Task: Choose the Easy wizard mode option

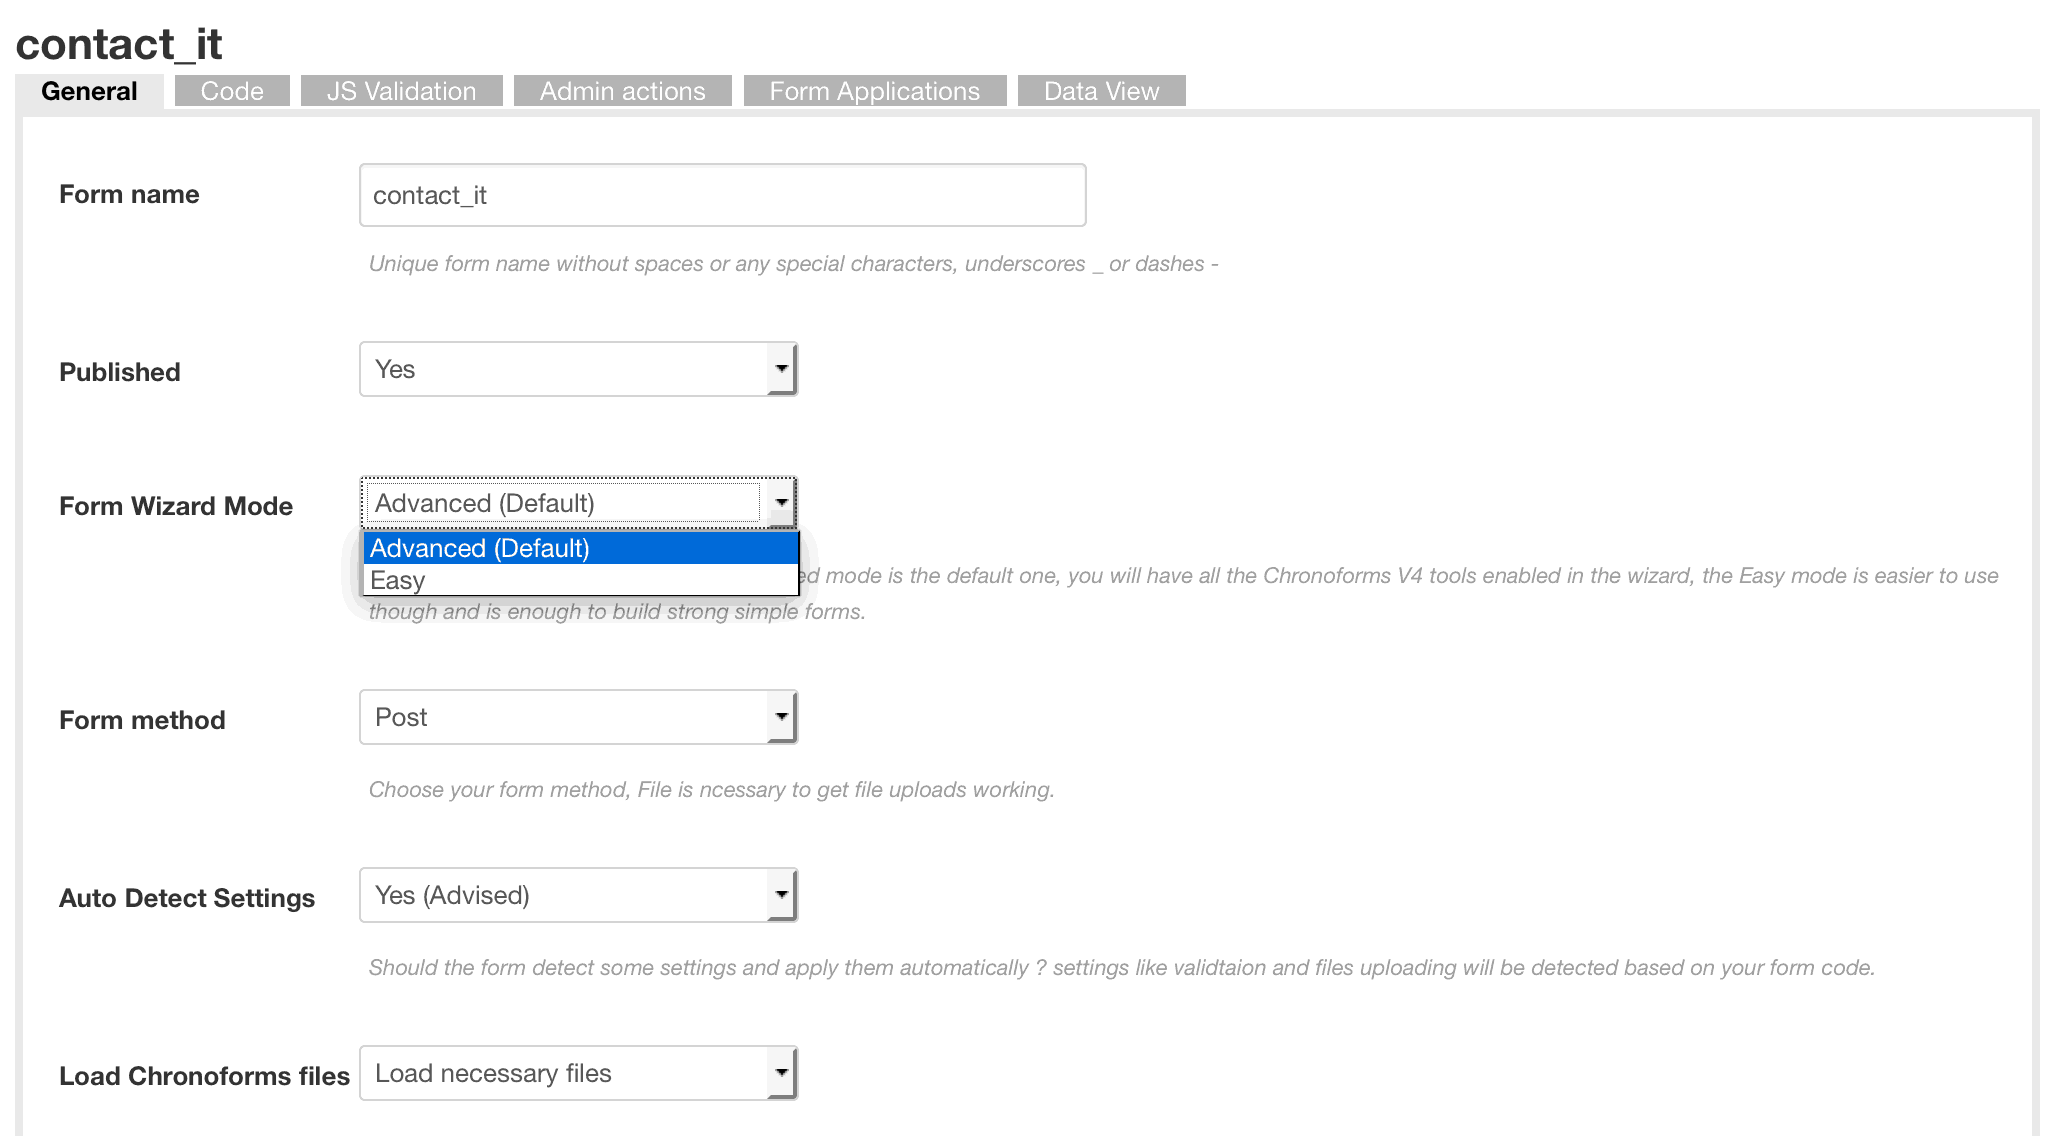Action: [x=580, y=580]
